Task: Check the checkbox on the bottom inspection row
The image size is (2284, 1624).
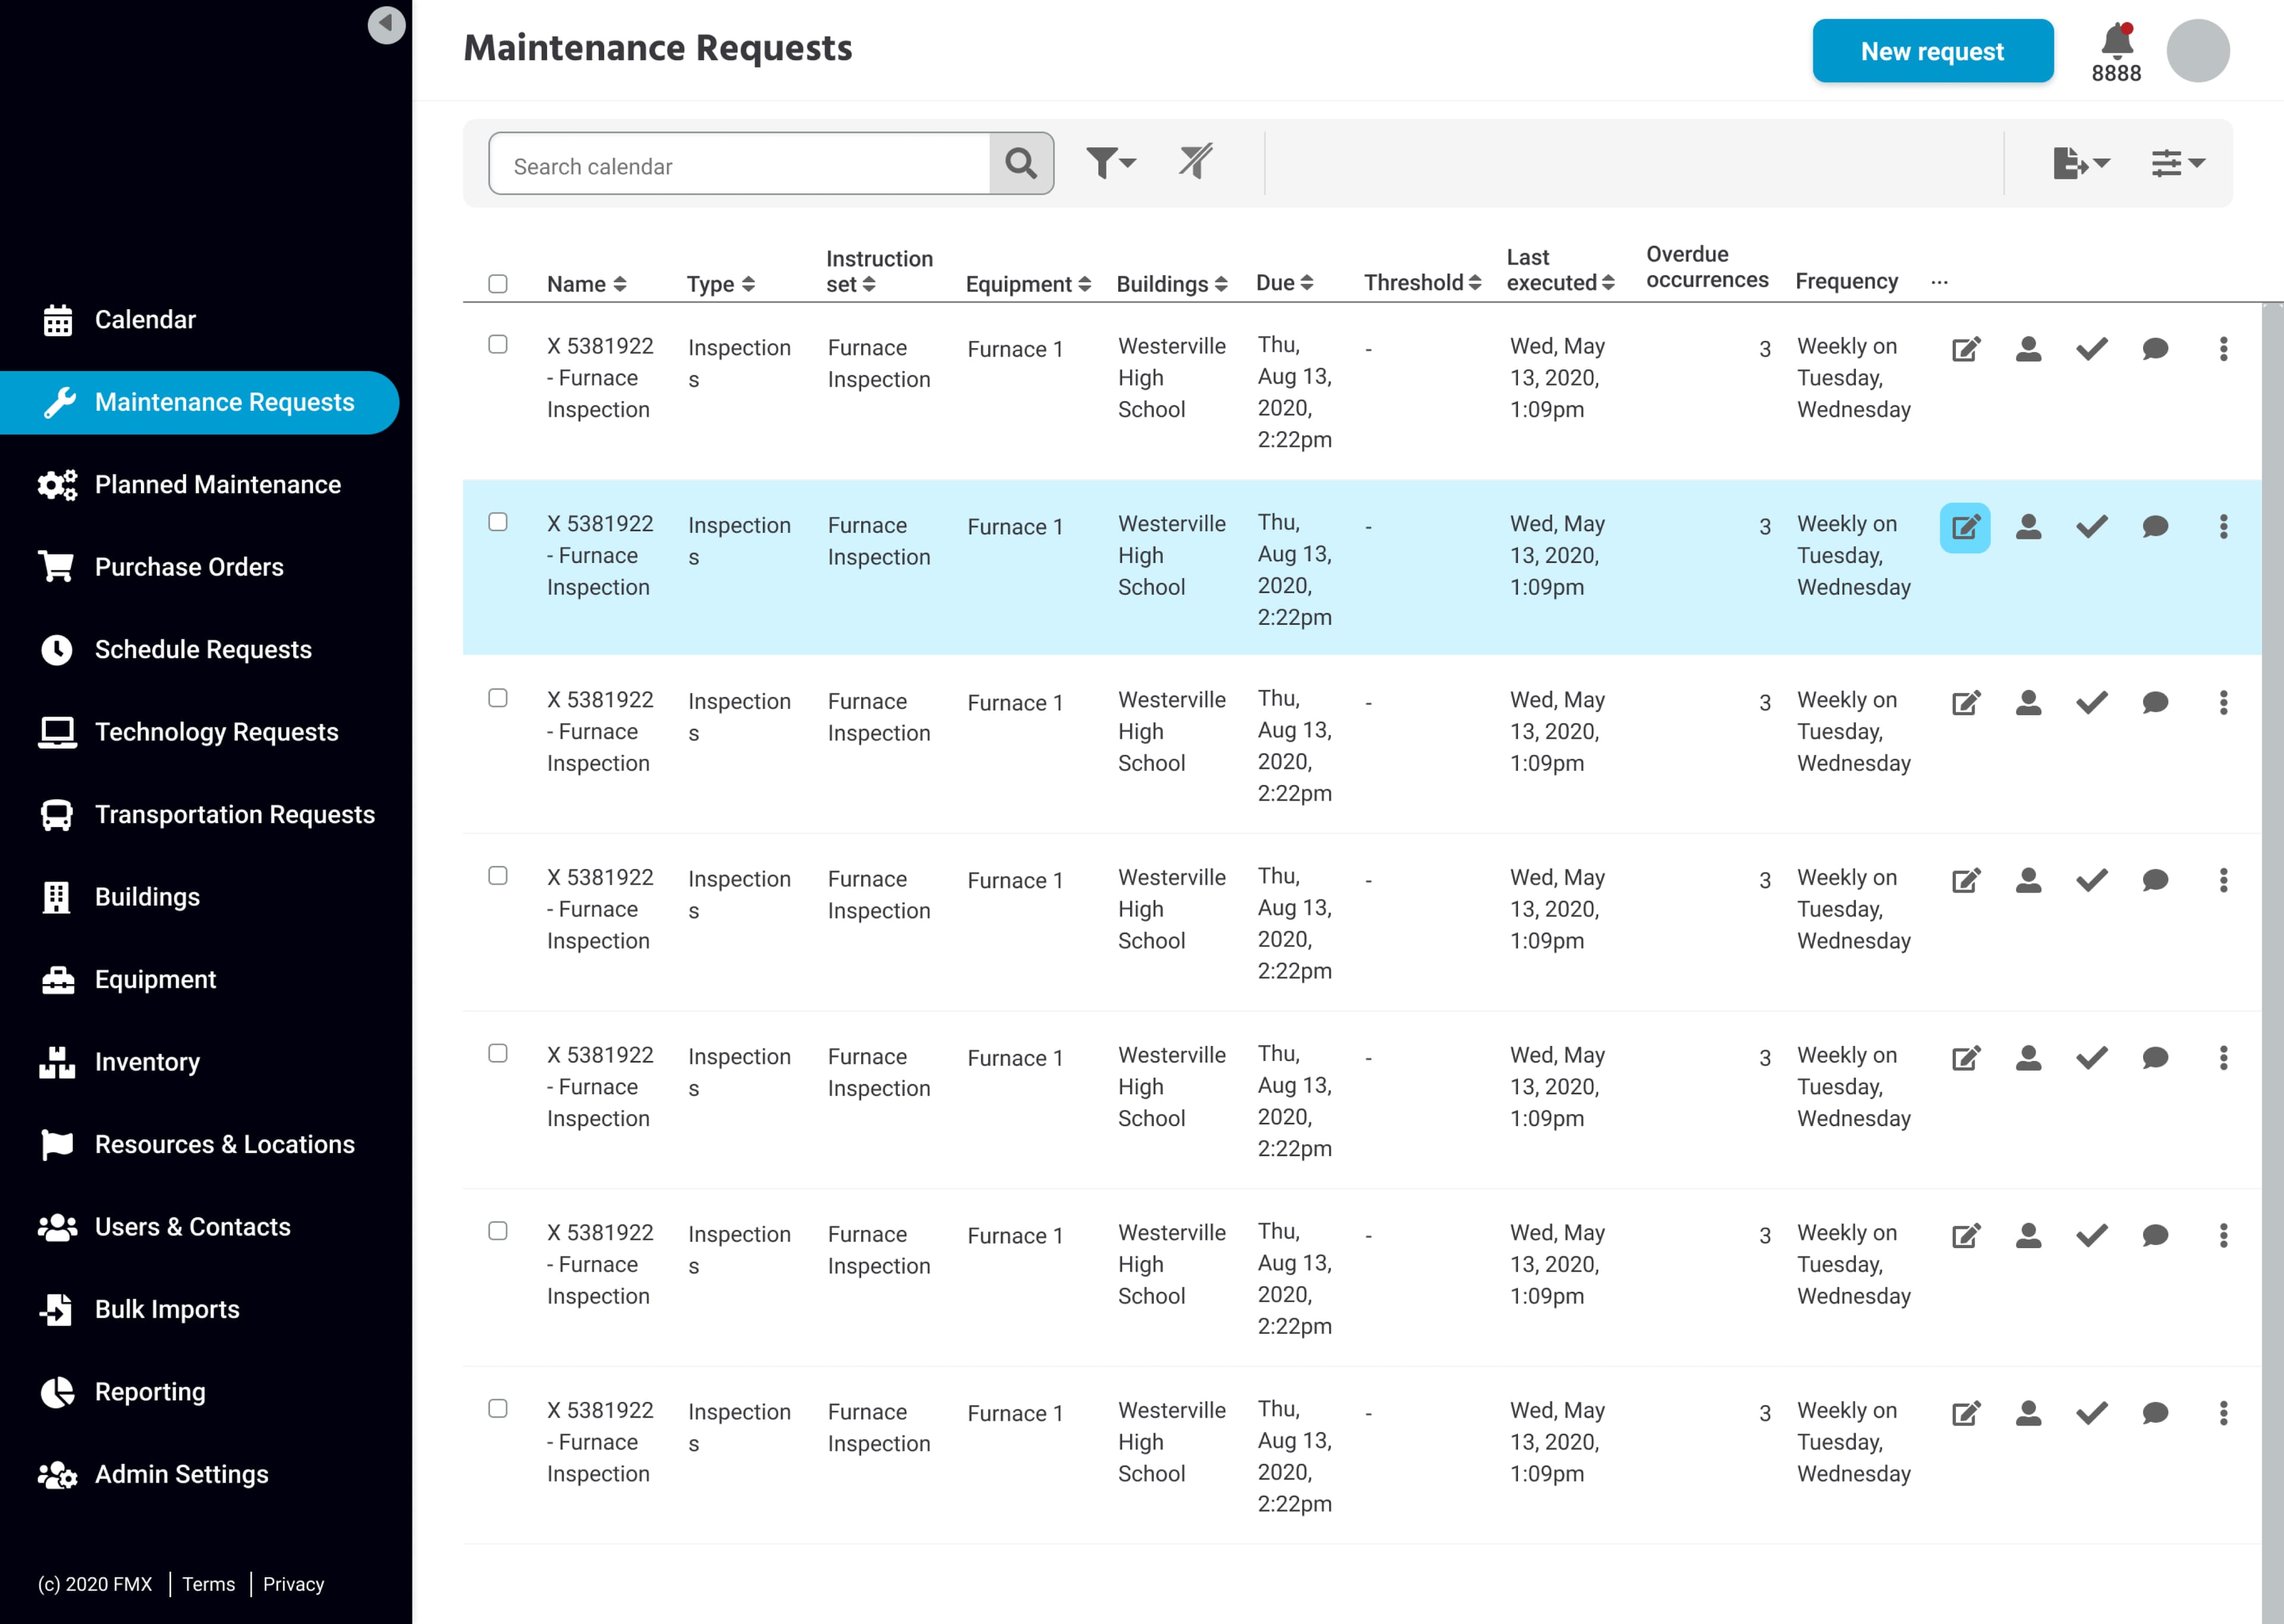Action: (498, 1409)
